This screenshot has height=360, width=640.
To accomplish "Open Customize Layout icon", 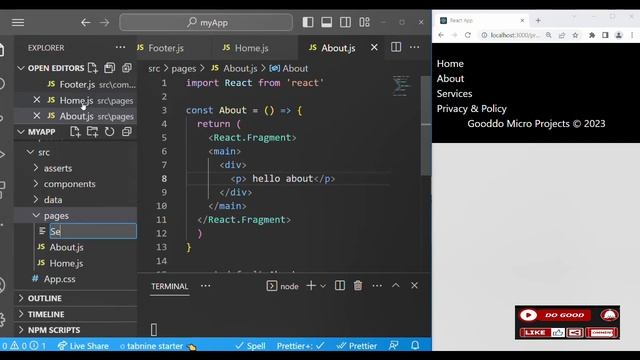I will (364, 22).
